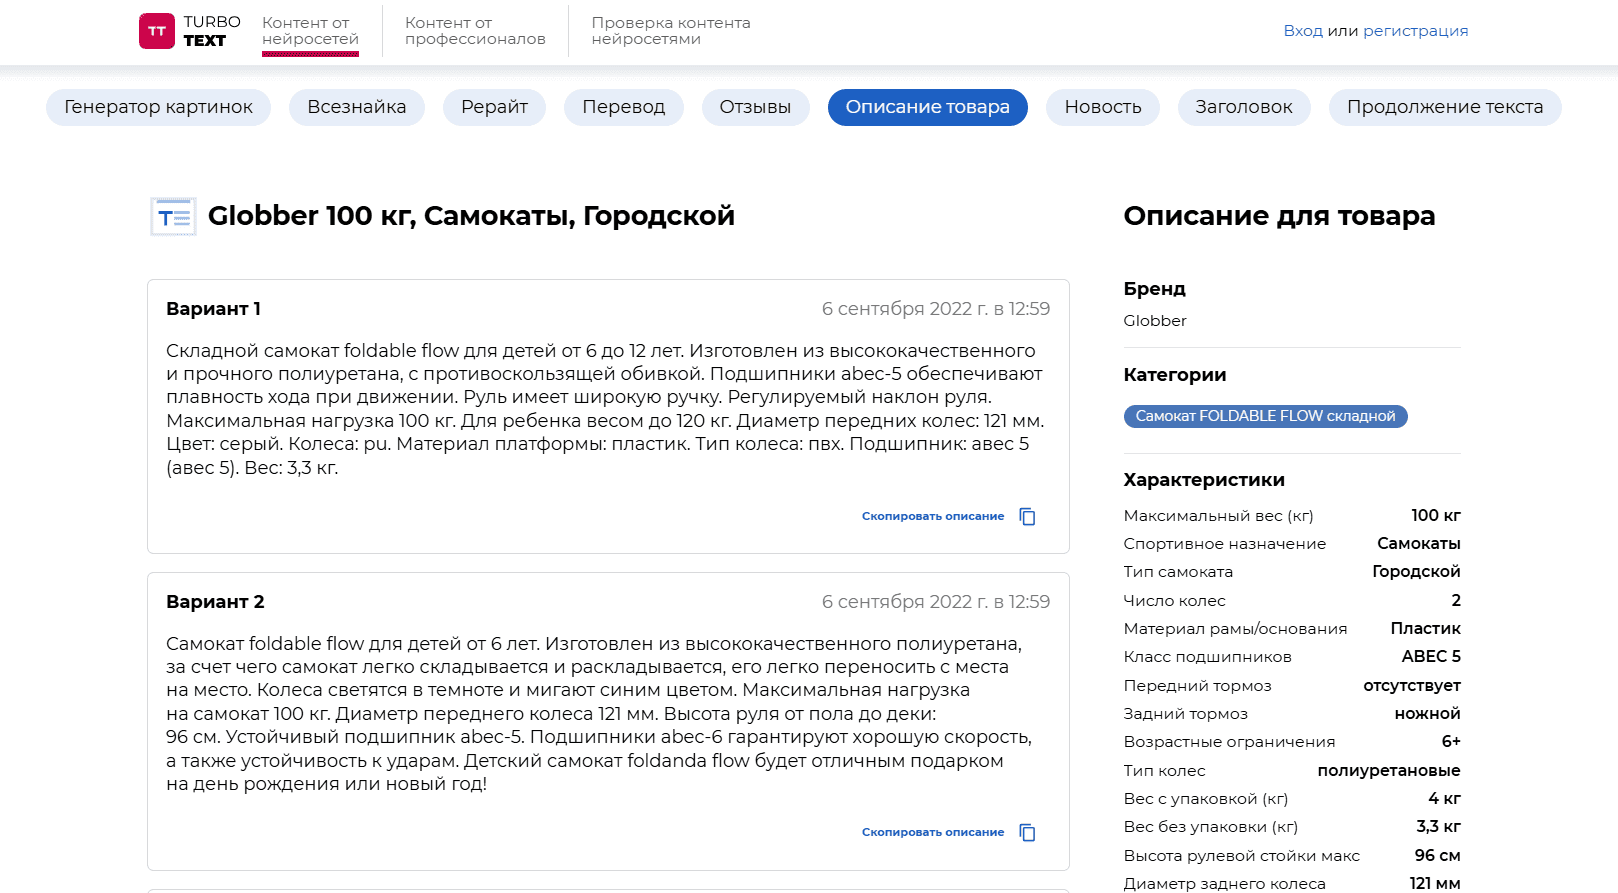This screenshot has height=893, width=1618.
Task: Select the Новость pill
Action: pyautogui.click(x=1103, y=107)
